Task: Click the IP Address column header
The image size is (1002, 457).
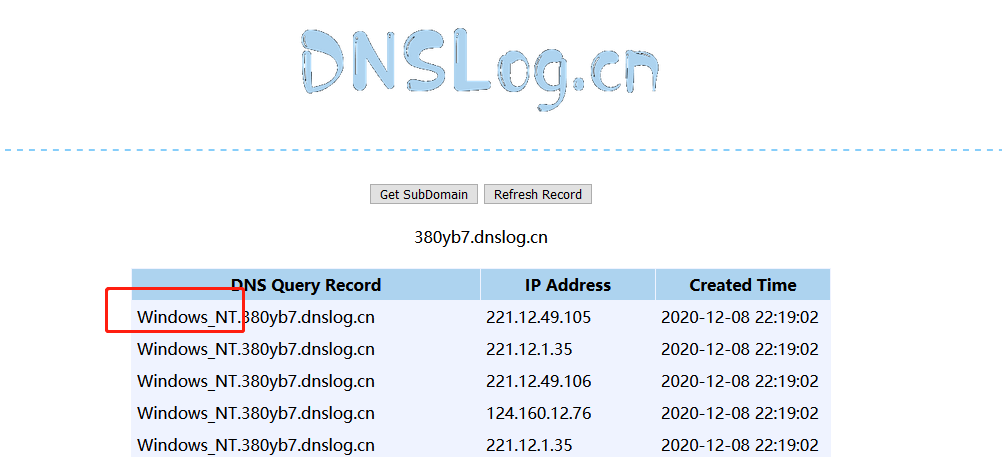Action: 567,284
